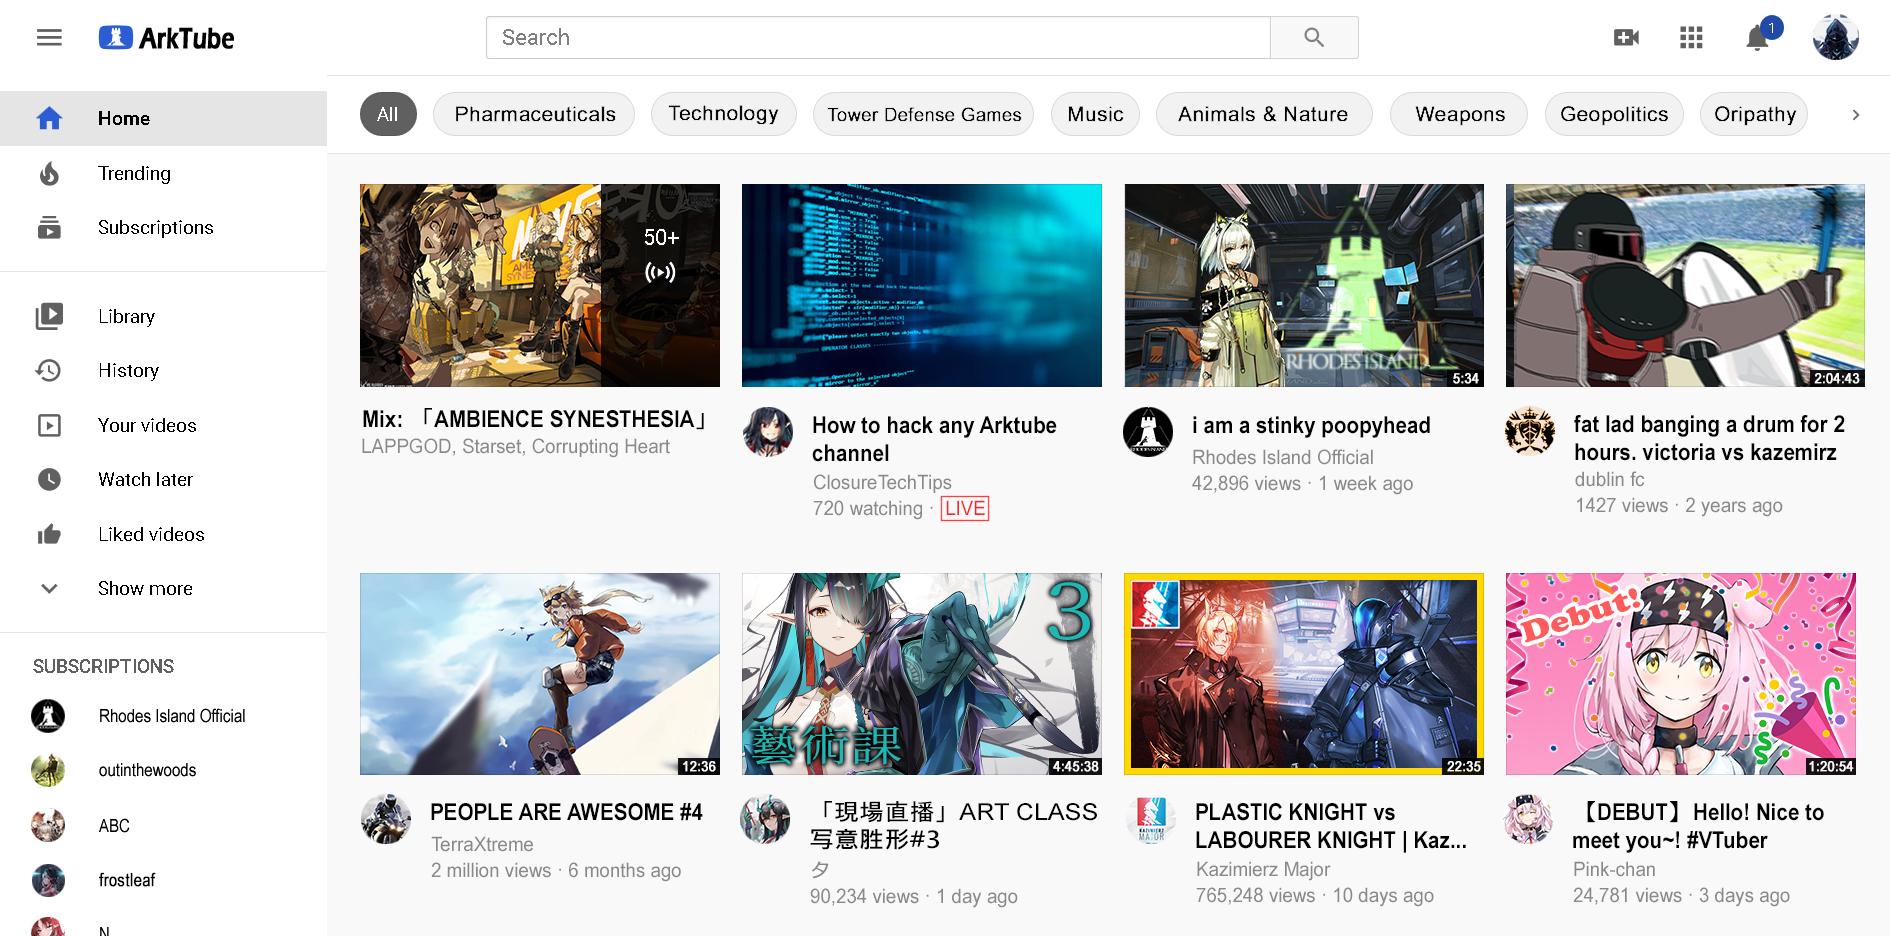Open Rhodes Island Official subscription avatar
This screenshot has height=936, width=1890.
[48, 716]
